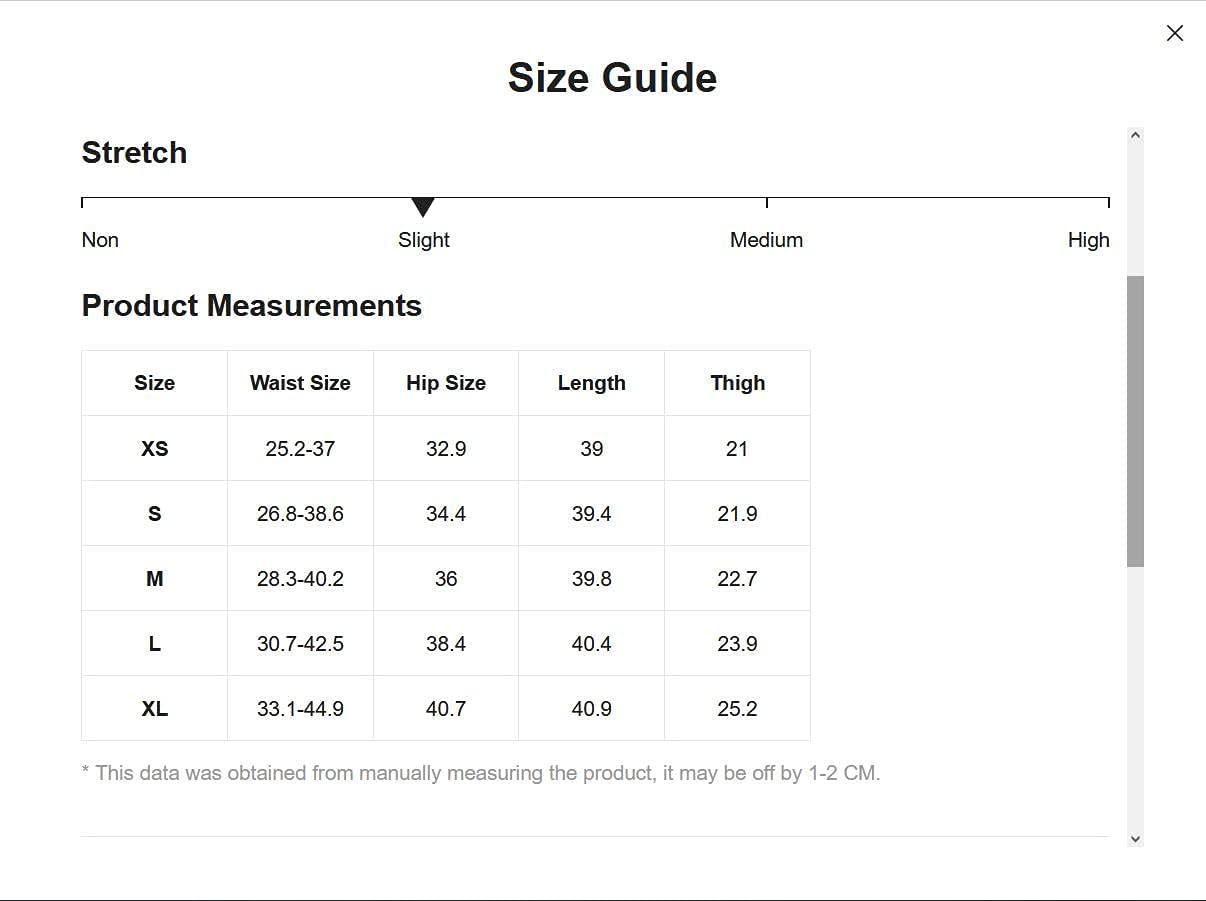Click the Size Guide scrollbar thumb

click(1135, 420)
